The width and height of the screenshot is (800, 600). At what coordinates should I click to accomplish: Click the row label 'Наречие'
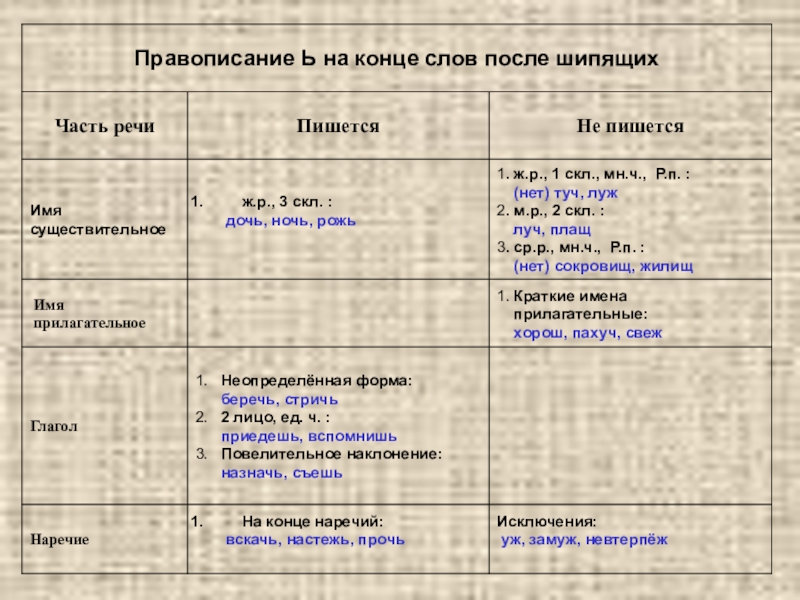(x=60, y=539)
